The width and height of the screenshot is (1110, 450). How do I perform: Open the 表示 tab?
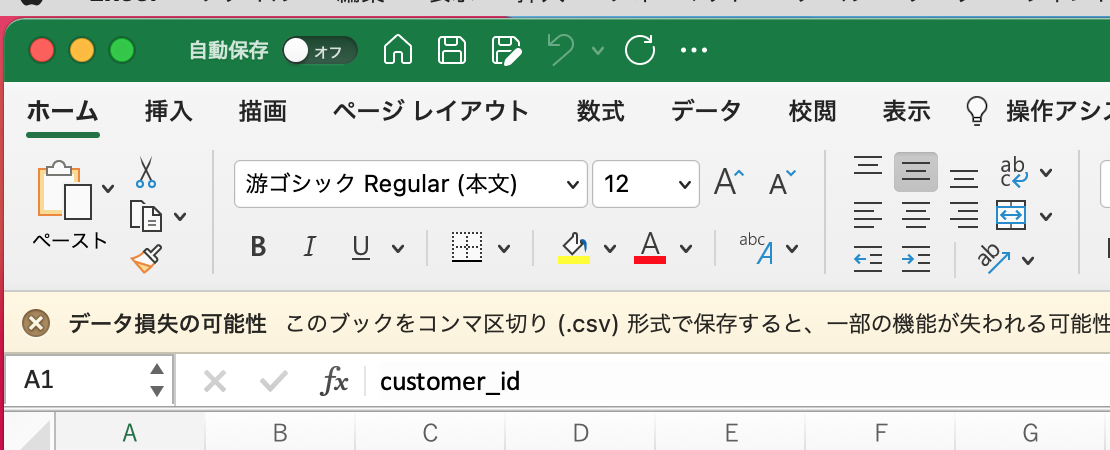[x=906, y=111]
